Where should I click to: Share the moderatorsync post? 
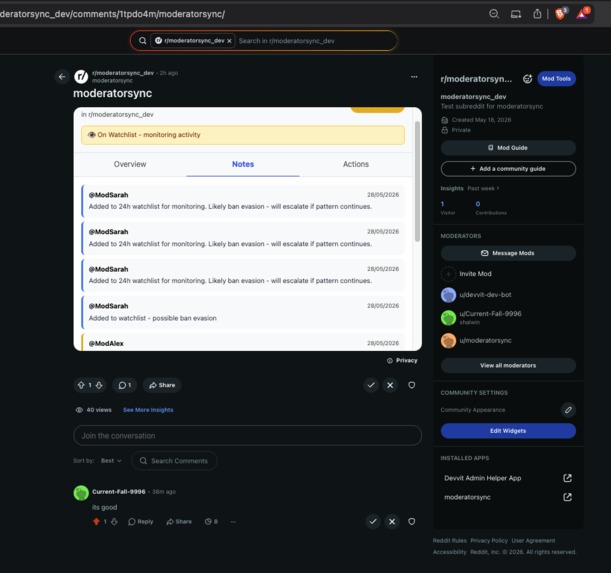point(162,385)
